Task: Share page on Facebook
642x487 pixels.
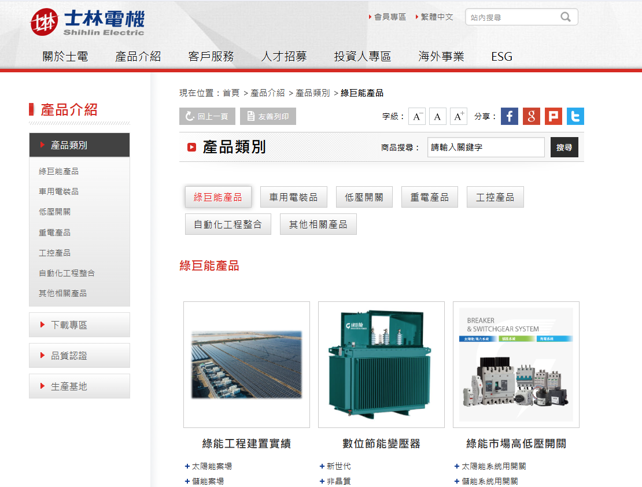Action: click(509, 116)
